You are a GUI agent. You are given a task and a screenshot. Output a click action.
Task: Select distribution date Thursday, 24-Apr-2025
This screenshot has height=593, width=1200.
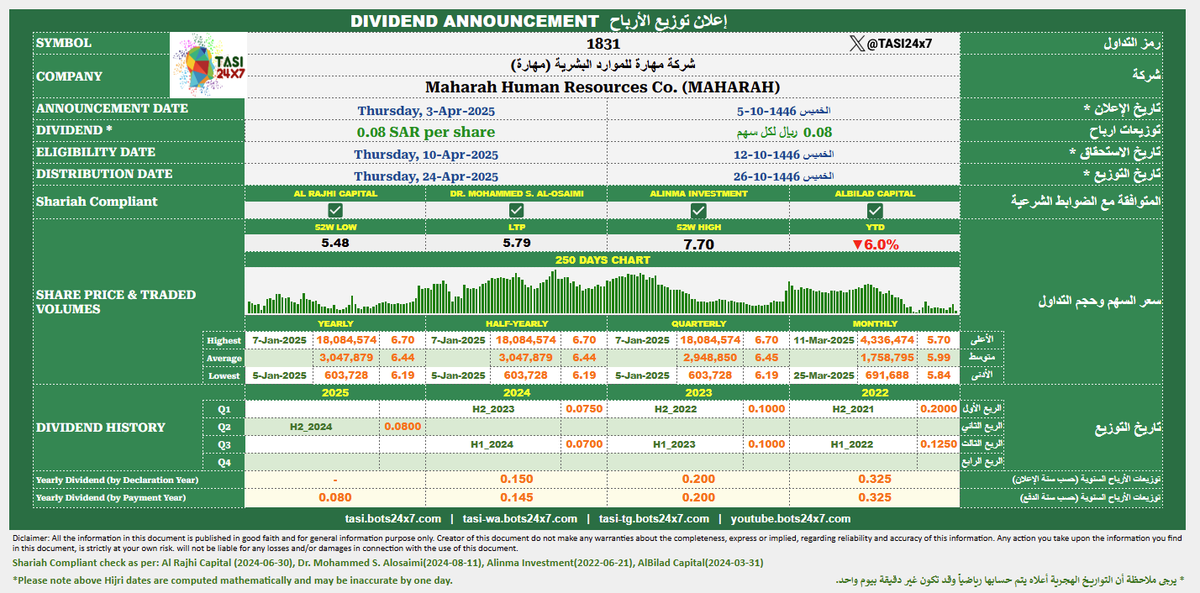[x=425, y=175]
